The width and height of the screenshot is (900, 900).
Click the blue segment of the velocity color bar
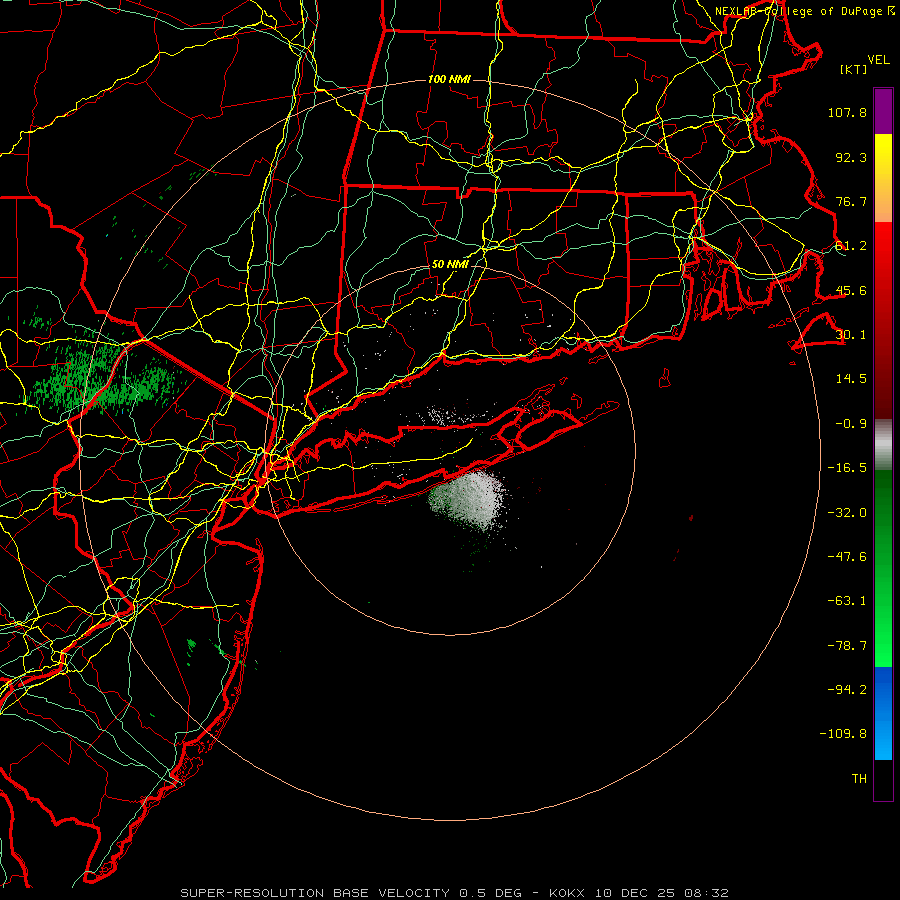click(x=883, y=713)
